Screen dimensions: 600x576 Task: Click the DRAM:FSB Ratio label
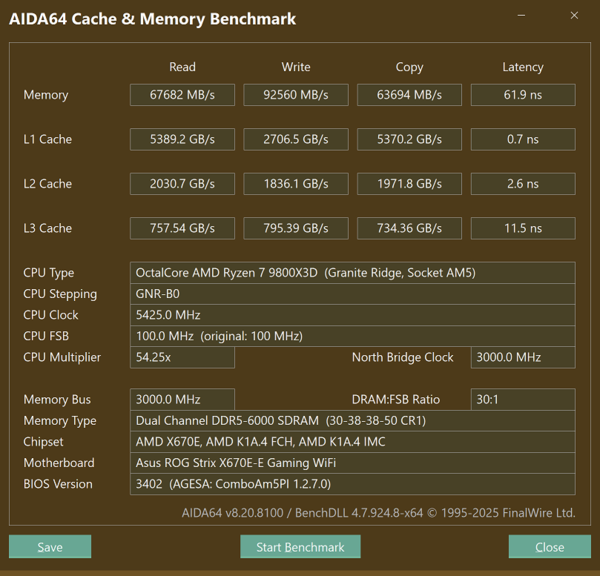[x=396, y=399]
